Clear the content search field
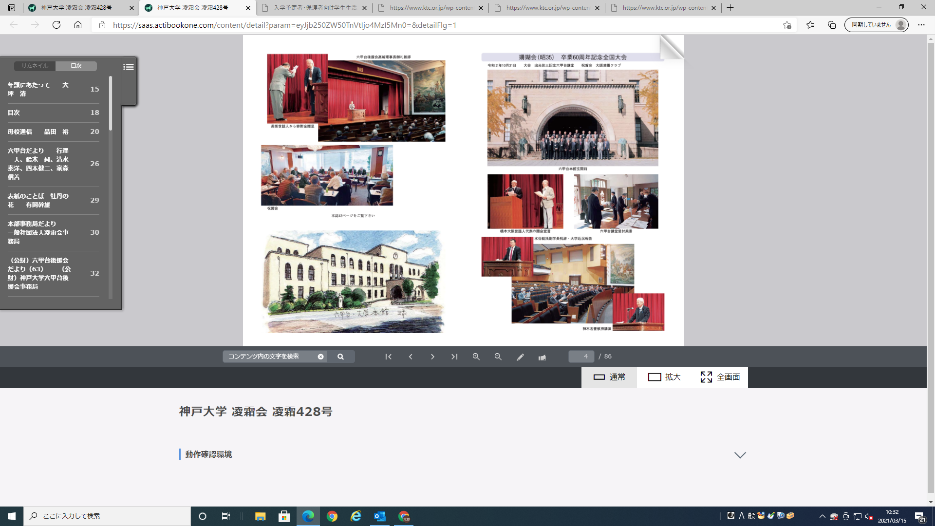This screenshot has width=935, height=526. click(x=321, y=357)
